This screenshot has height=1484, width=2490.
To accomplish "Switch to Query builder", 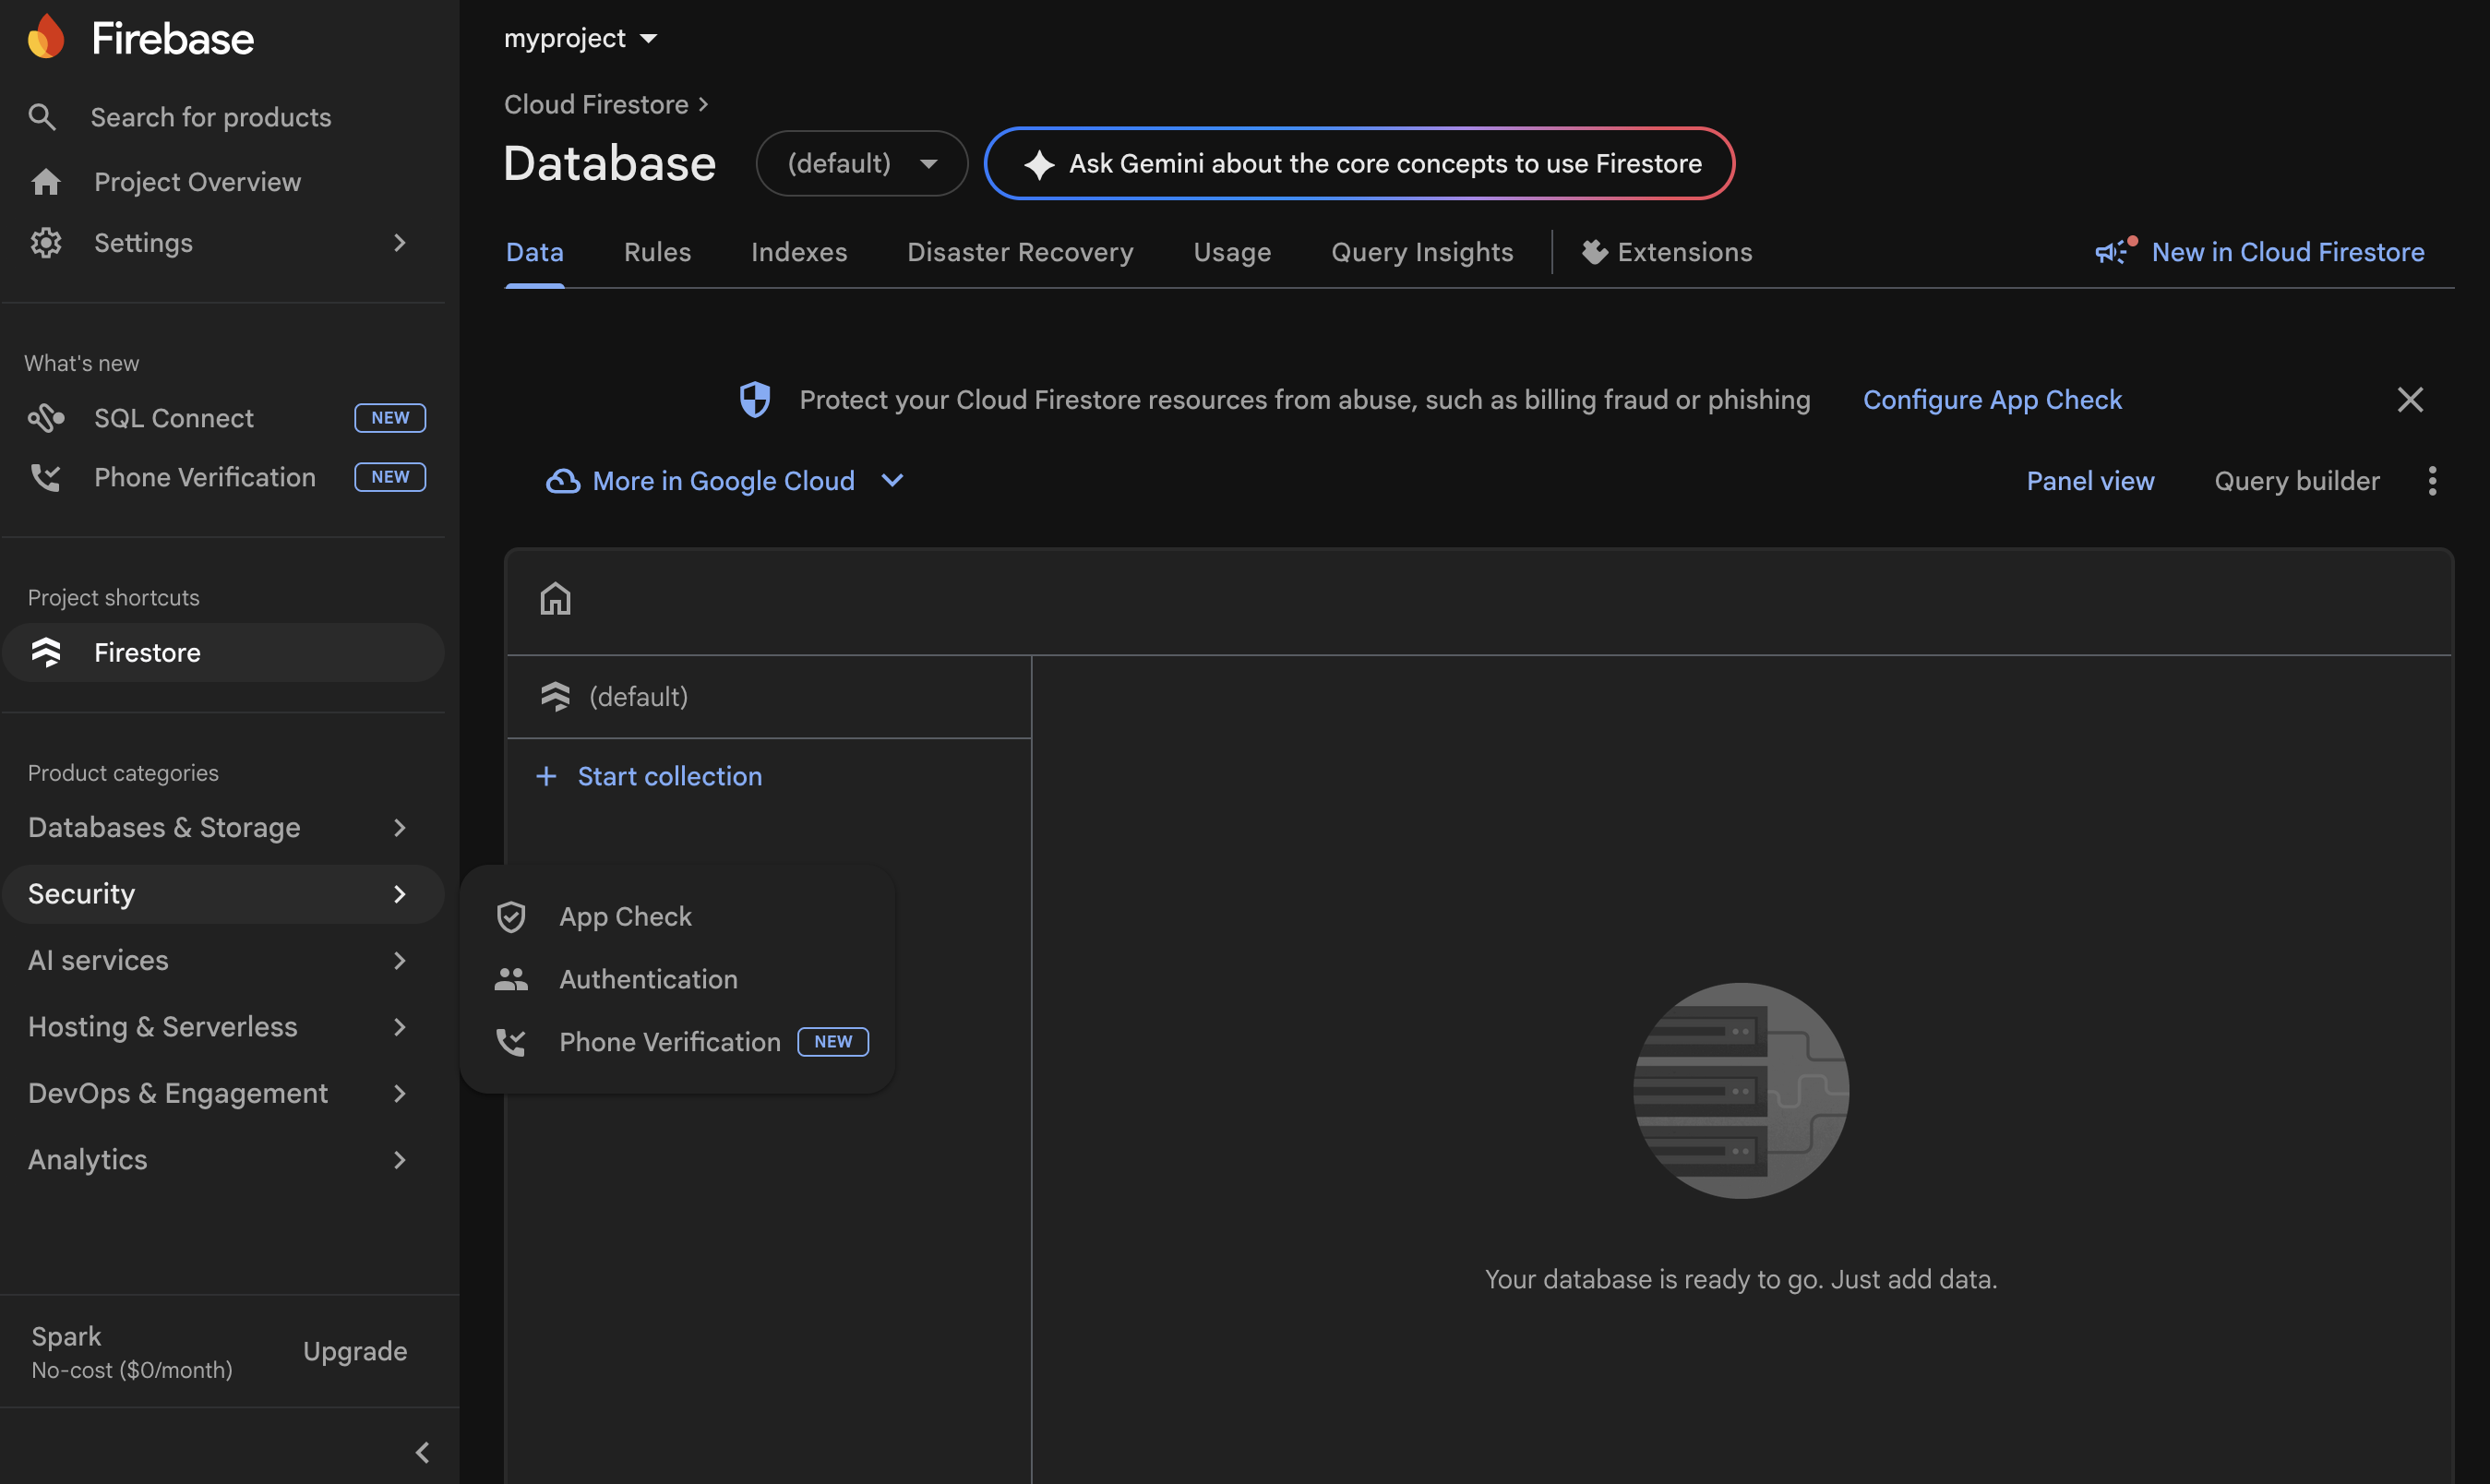I will (2297, 481).
